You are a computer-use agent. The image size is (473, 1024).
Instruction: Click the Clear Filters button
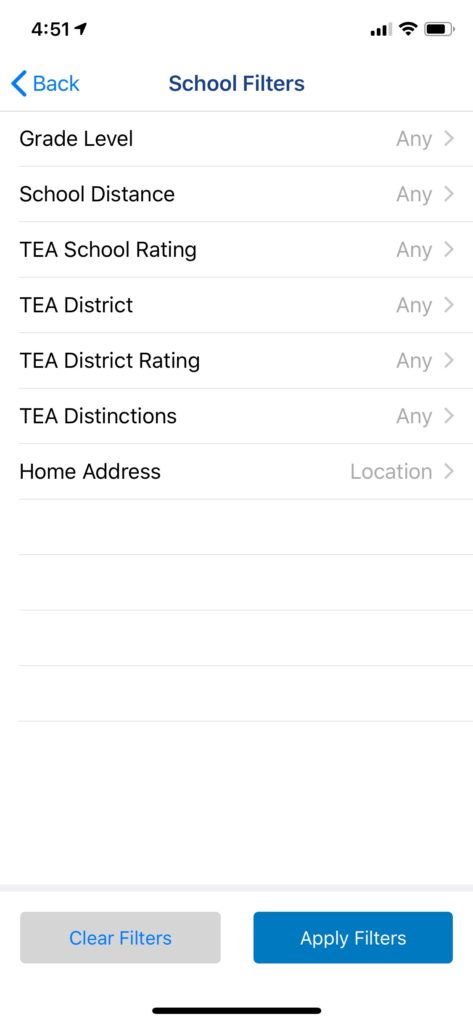(120, 938)
